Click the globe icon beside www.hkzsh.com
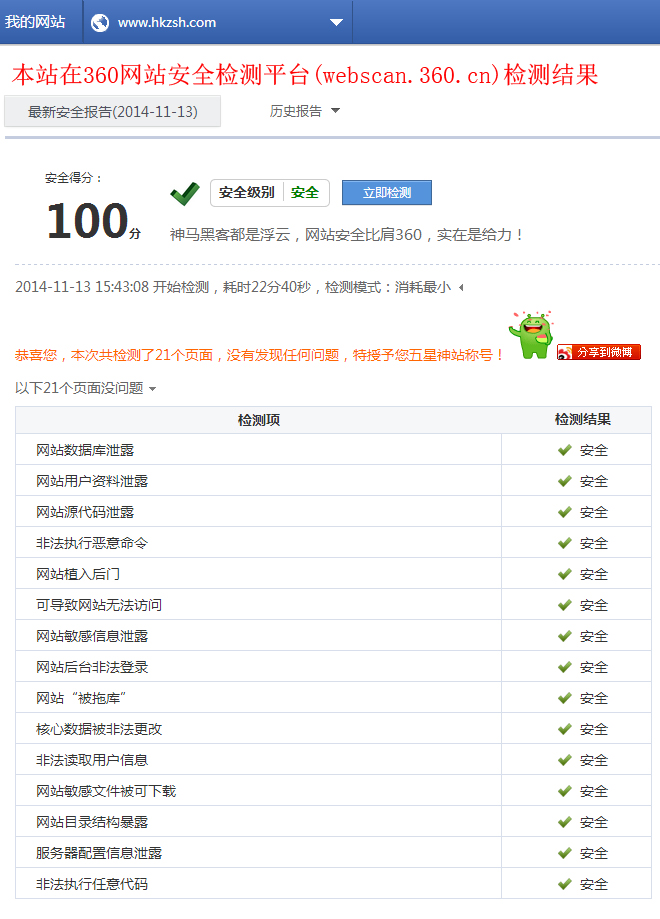 100,22
